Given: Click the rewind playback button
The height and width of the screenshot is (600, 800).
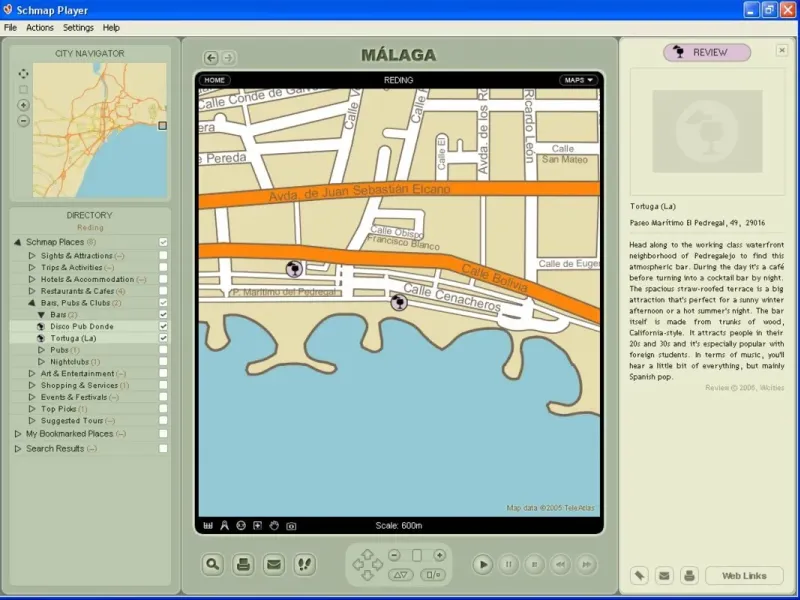Looking at the screenshot, I should (x=561, y=564).
